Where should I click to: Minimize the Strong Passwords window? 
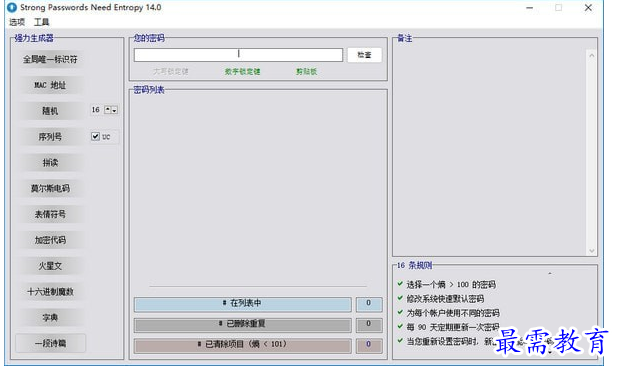pyautogui.click(x=530, y=7)
